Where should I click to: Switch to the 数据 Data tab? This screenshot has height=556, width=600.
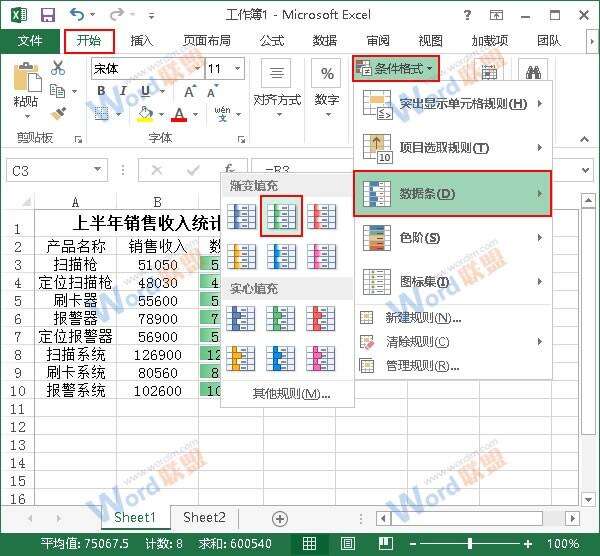(x=325, y=41)
